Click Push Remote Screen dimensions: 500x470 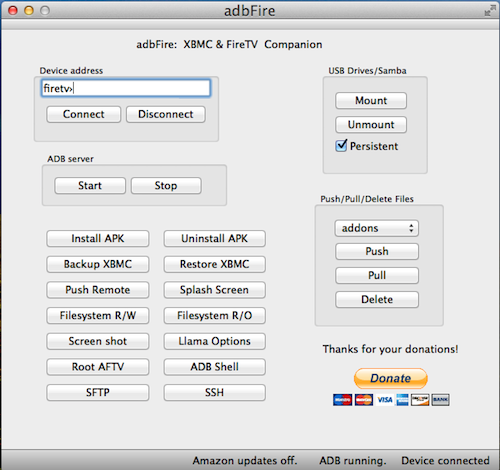(98, 290)
